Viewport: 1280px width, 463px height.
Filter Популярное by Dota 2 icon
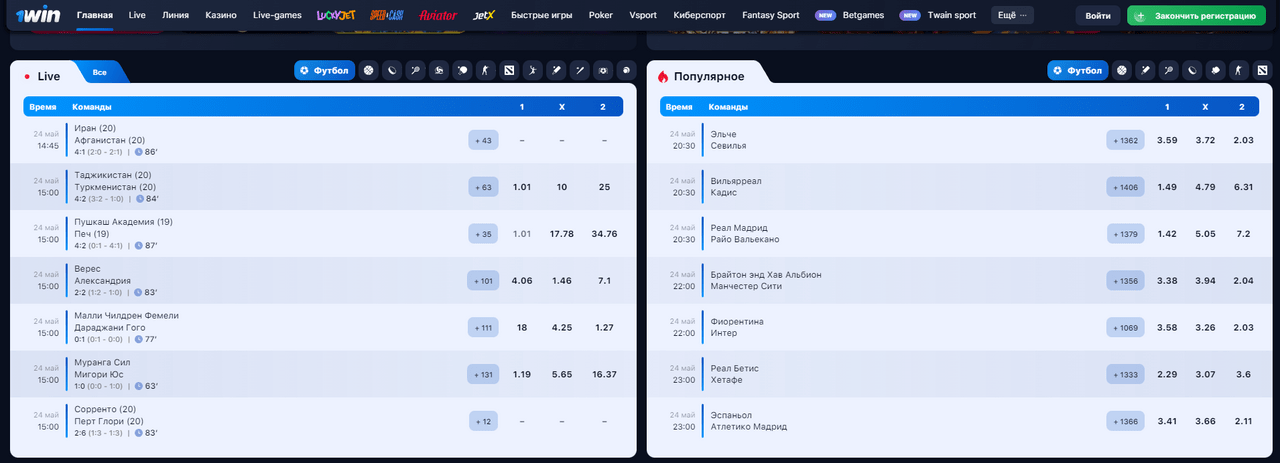[1262, 71]
